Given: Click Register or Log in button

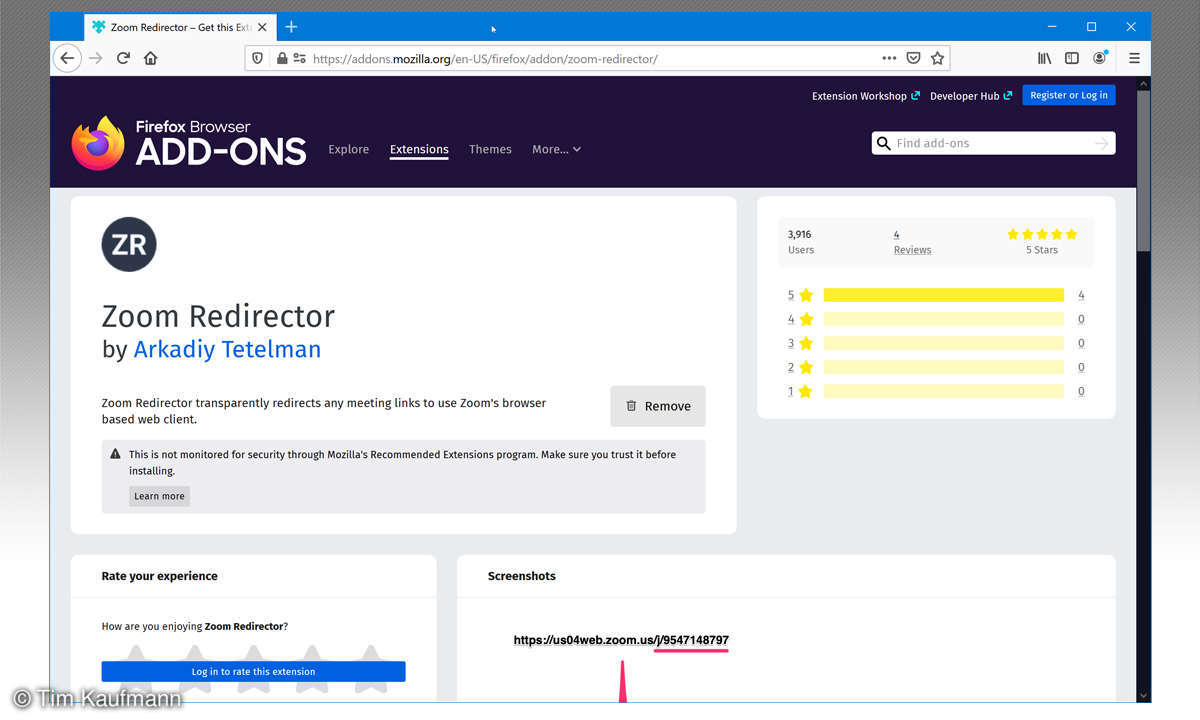Looking at the screenshot, I should (x=1068, y=95).
